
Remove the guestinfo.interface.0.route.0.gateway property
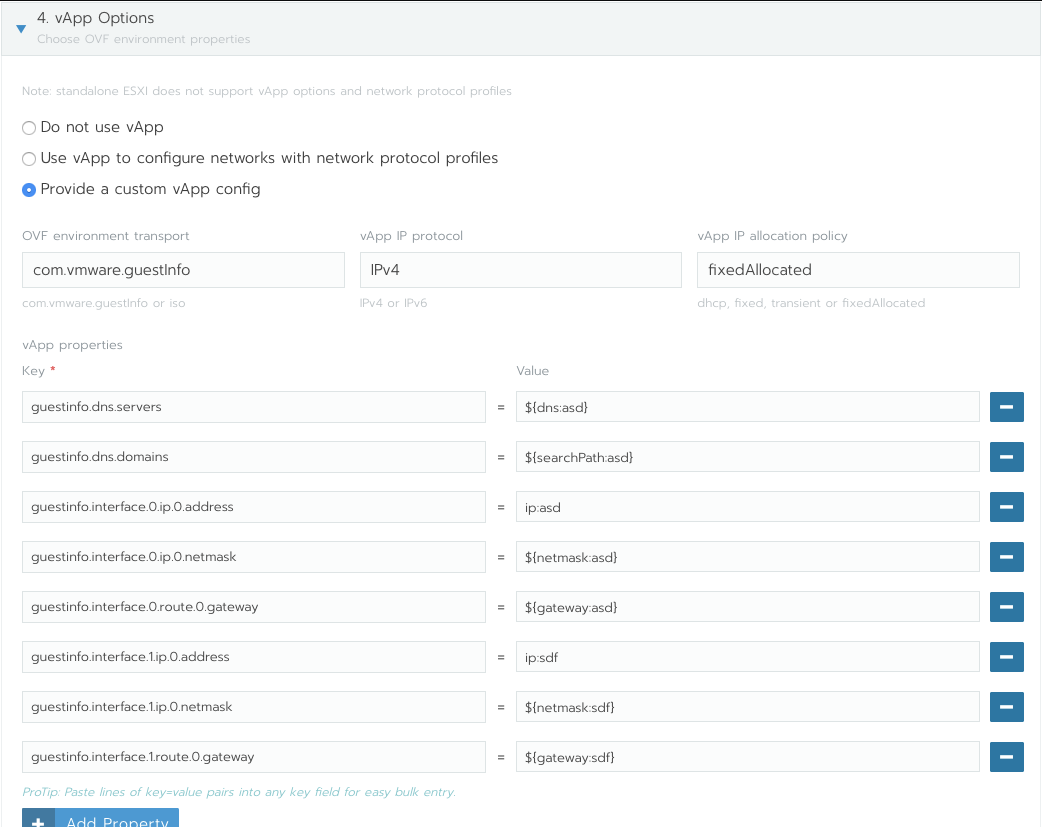pyautogui.click(x=1006, y=607)
